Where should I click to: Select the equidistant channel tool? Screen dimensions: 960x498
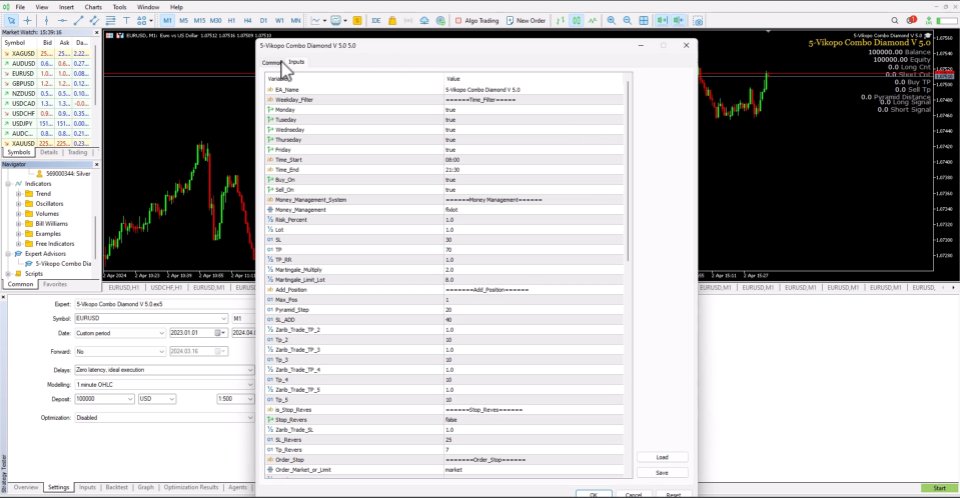click(94, 20)
